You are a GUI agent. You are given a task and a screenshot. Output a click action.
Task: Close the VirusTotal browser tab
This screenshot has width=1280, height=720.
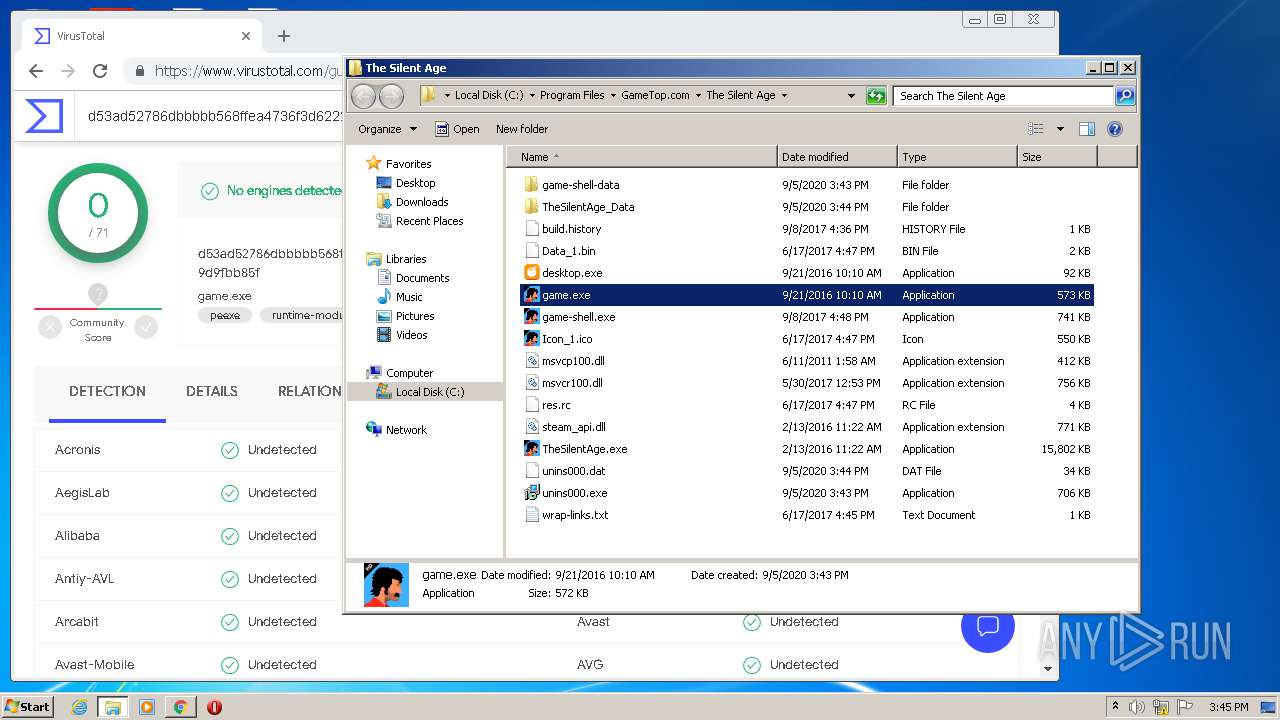[246, 36]
